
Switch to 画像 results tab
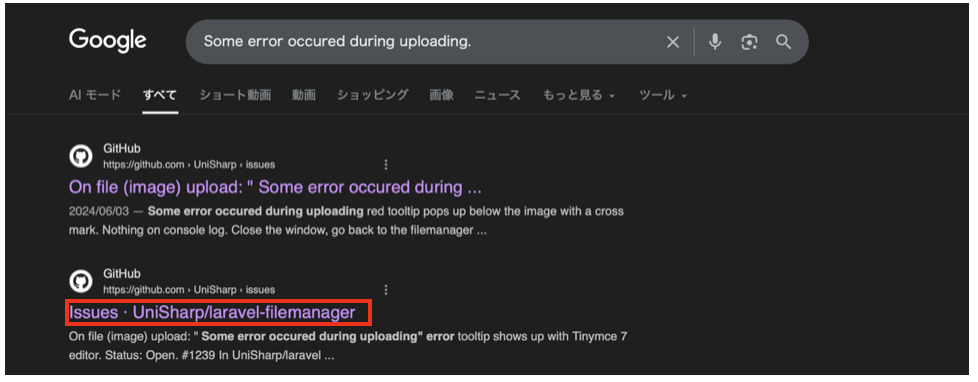[441, 96]
